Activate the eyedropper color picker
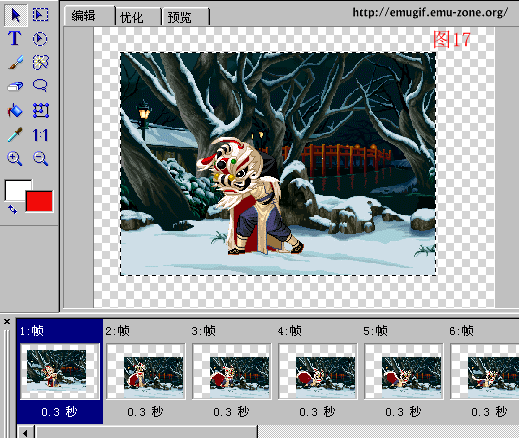This screenshot has height=438, width=519. coord(15,135)
